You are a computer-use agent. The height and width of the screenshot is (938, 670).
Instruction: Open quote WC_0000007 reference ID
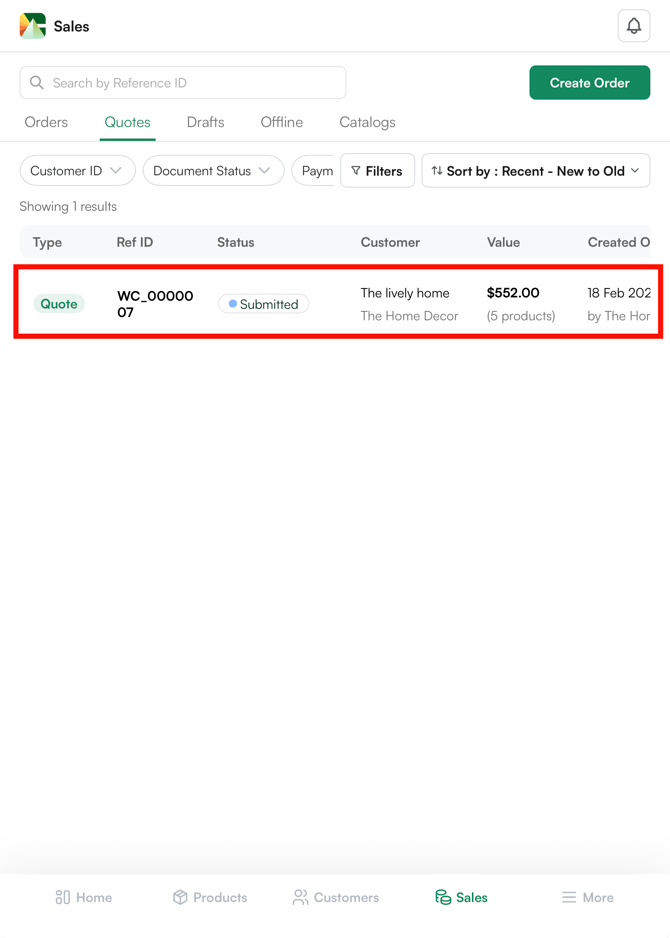(x=155, y=304)
